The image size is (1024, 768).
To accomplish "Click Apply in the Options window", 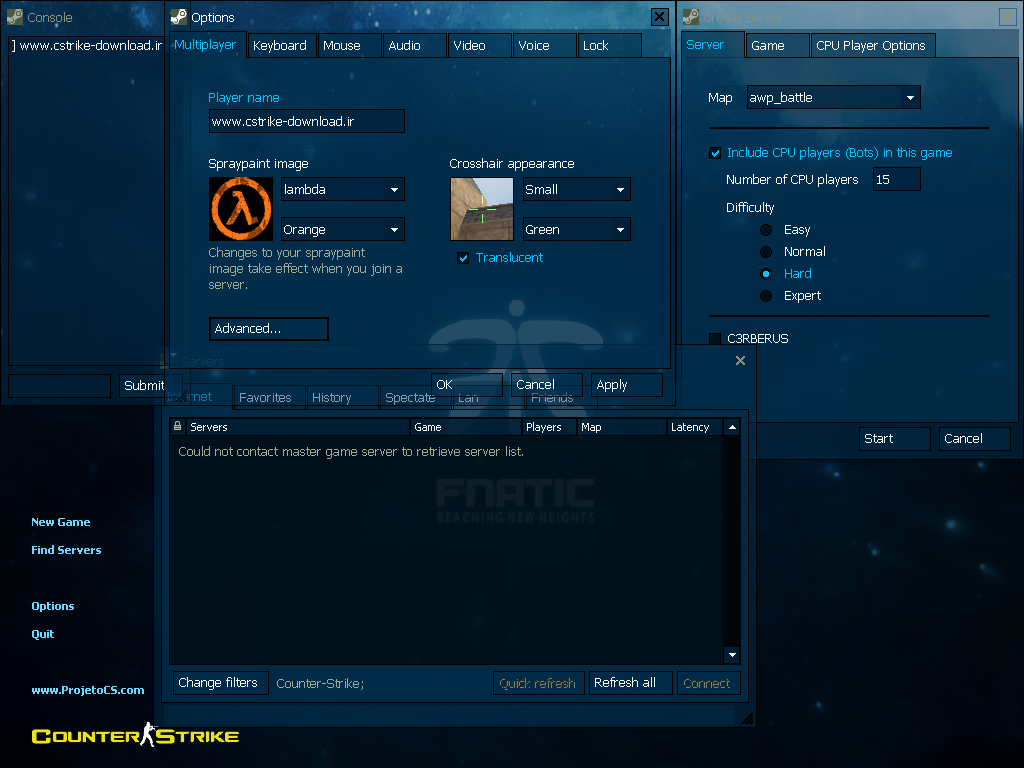I will click(627, 385).
